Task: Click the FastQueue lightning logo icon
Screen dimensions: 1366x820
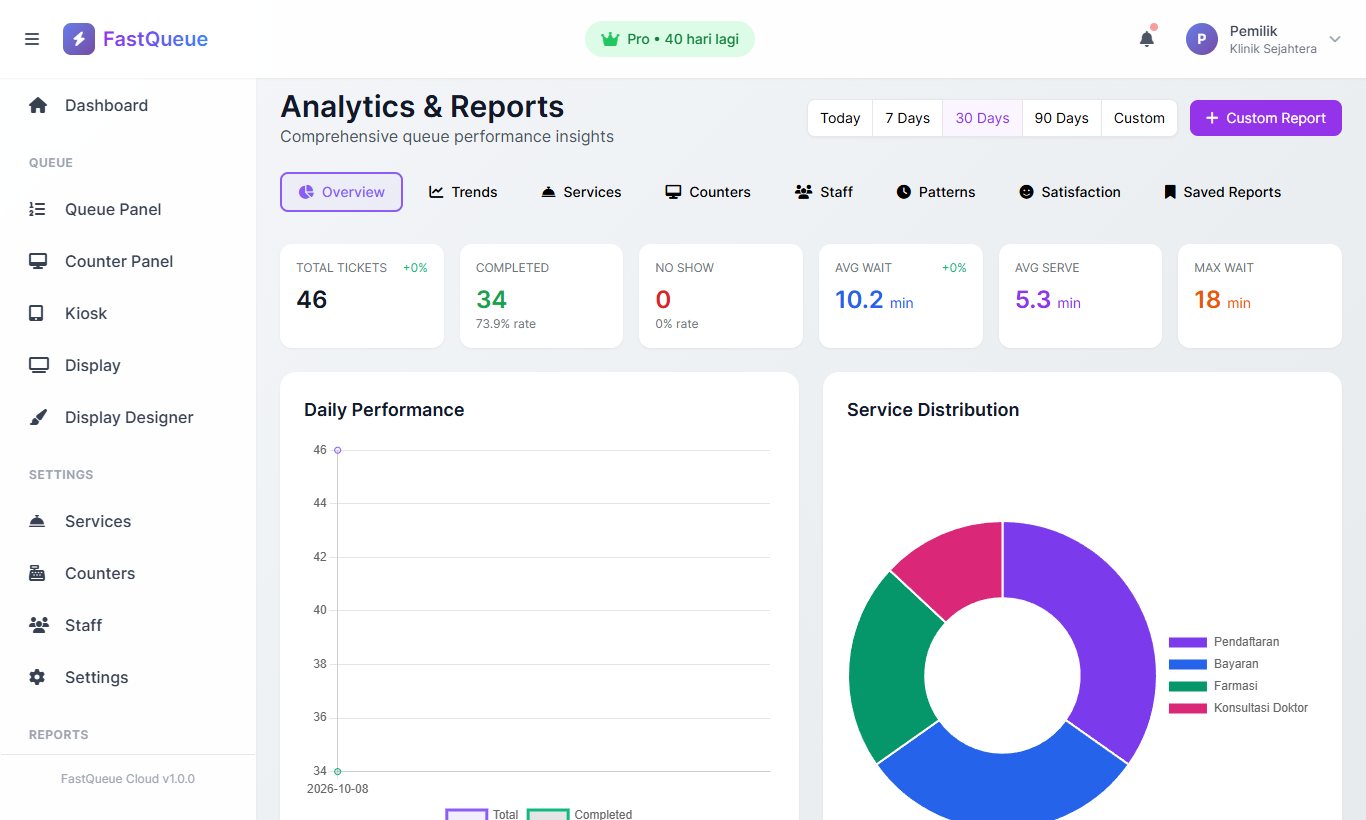Action: [x=79, y=39]
